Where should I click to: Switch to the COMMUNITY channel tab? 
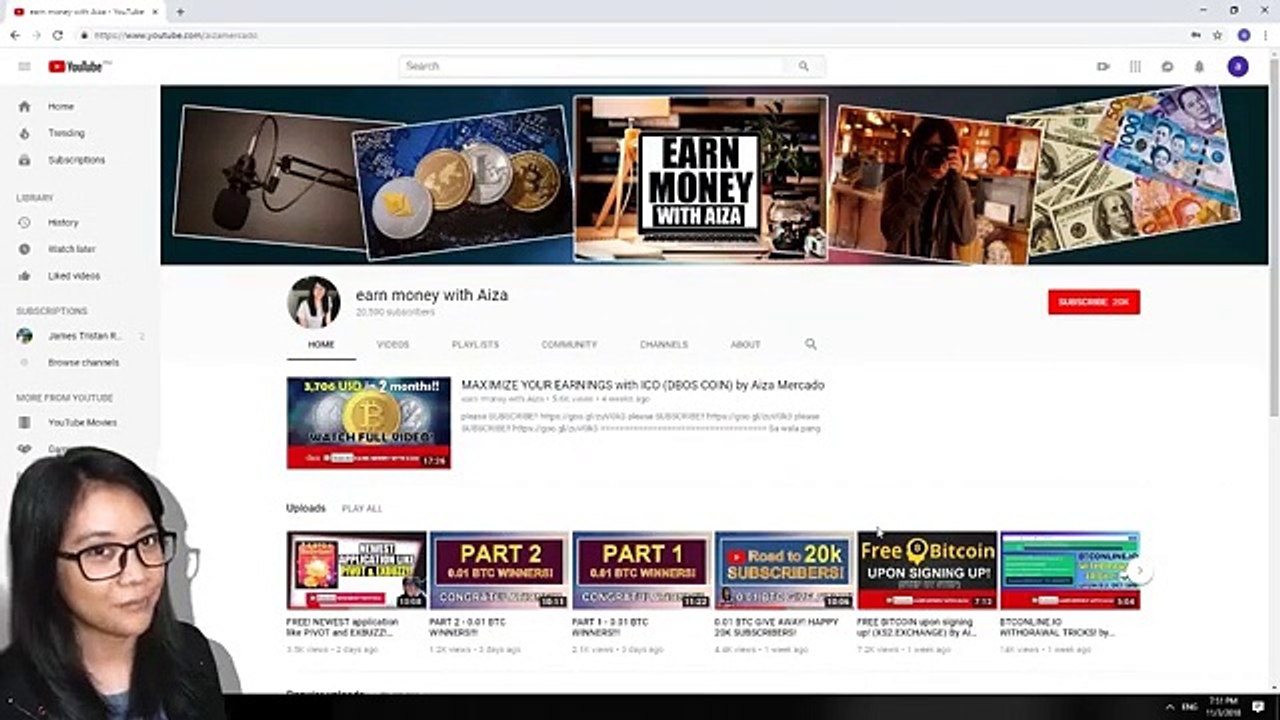pos(569,344)
